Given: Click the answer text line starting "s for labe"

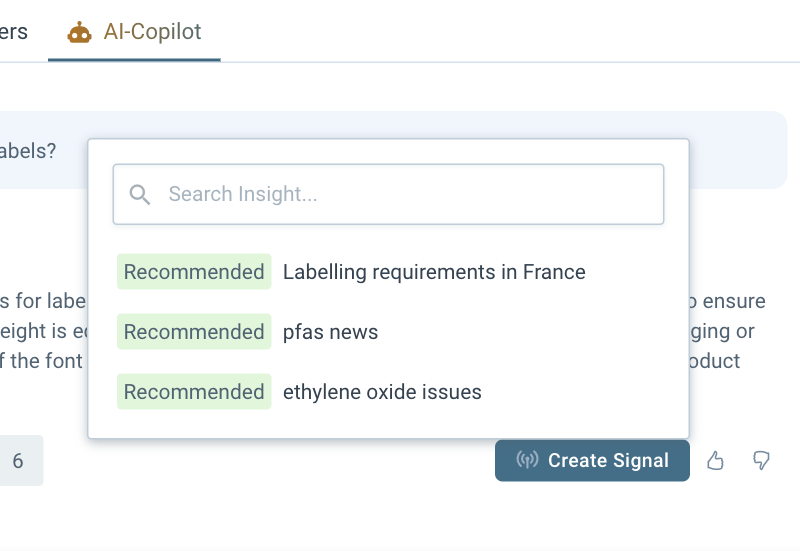Looking at the screenshot, I should pyautogui.click(x=44, y=301).
